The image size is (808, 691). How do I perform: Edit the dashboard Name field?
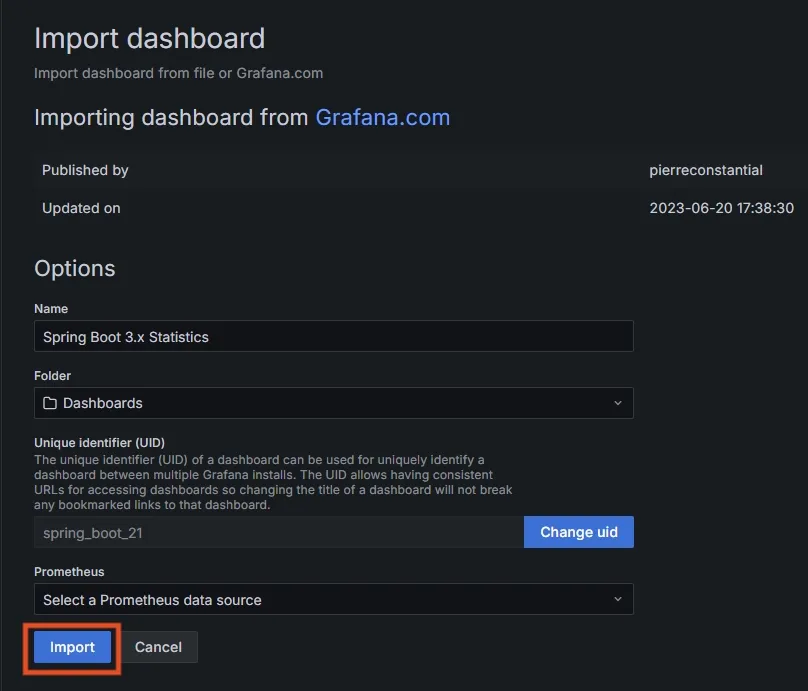[334, 336]
